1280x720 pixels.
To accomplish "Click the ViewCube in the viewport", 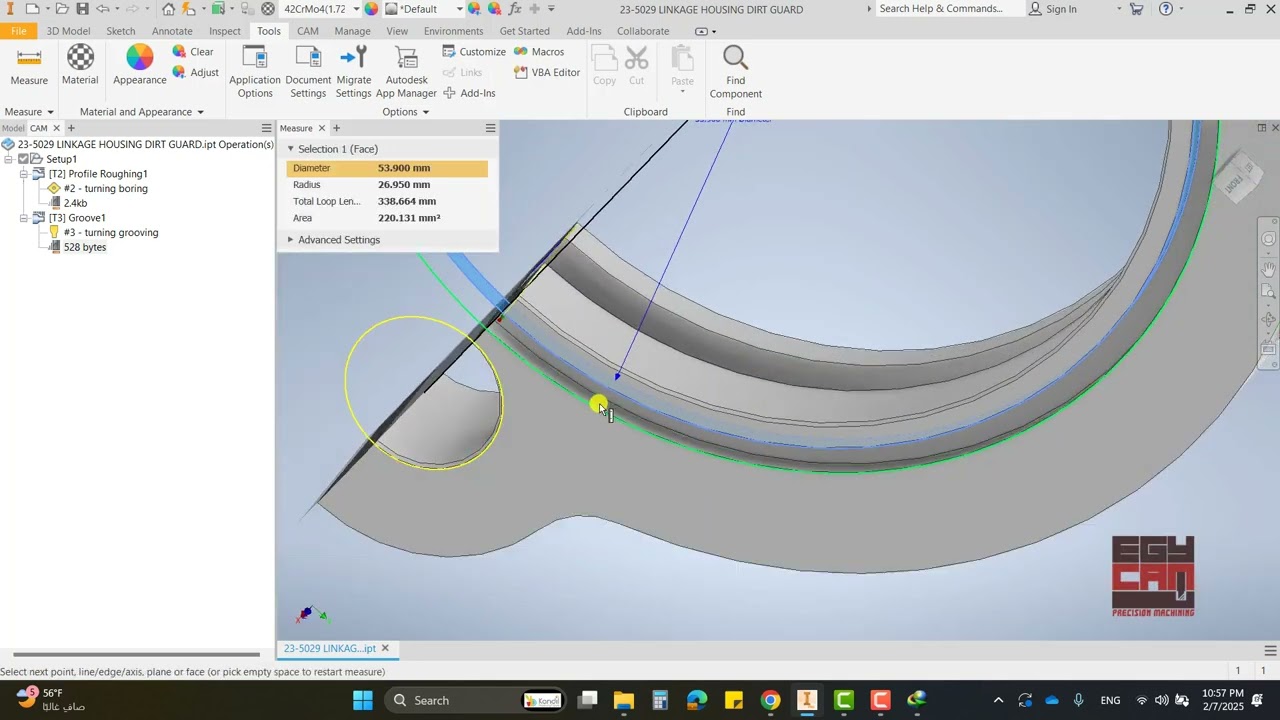I will [x=1238, y=179].
